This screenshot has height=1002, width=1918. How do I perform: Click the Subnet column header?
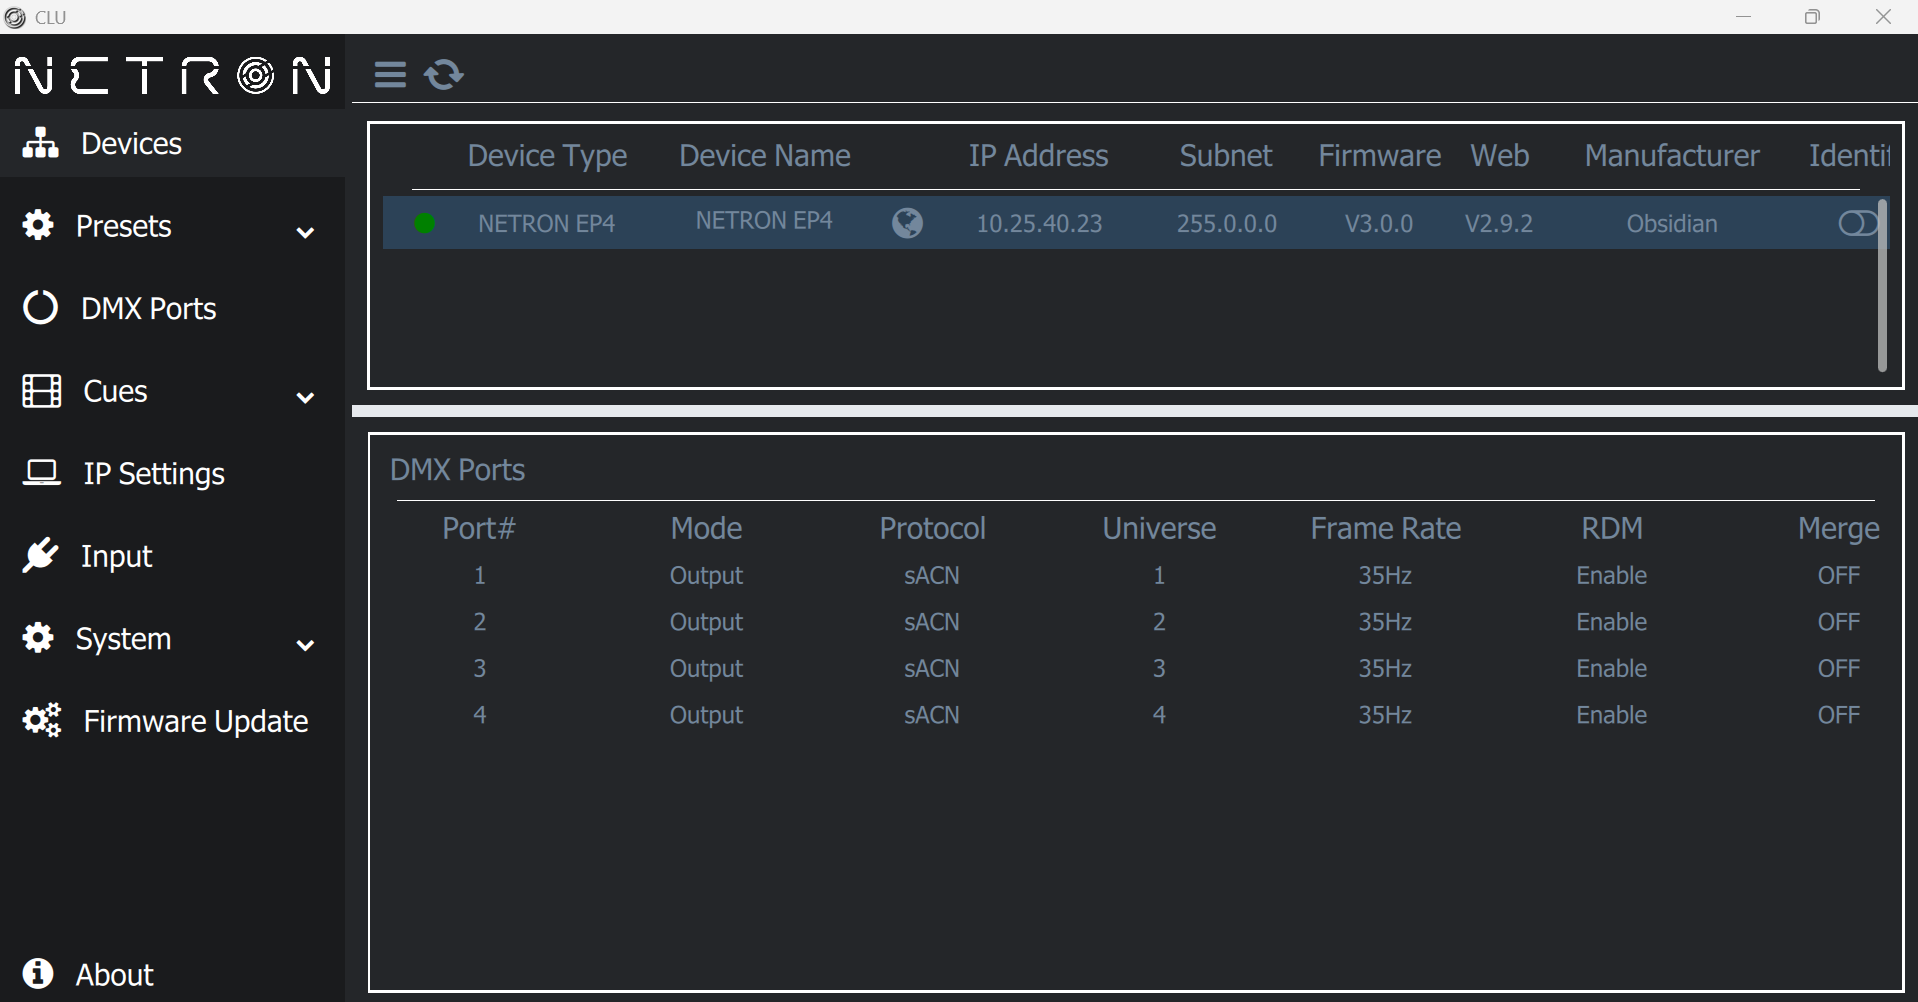[x=1226, y=156]
